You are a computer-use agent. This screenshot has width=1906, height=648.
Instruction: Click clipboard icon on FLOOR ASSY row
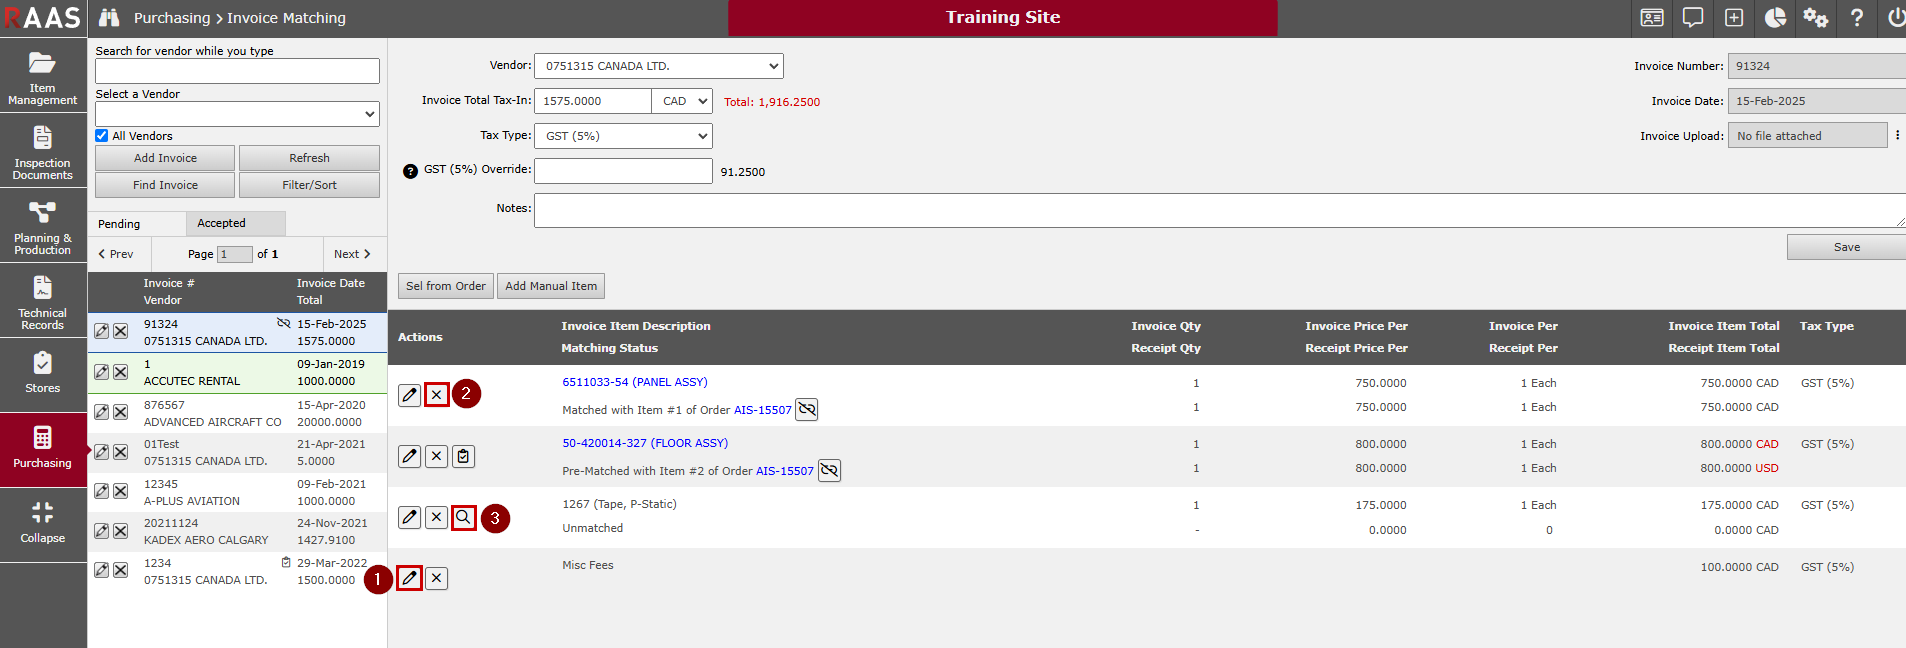[x=463, y=456]
